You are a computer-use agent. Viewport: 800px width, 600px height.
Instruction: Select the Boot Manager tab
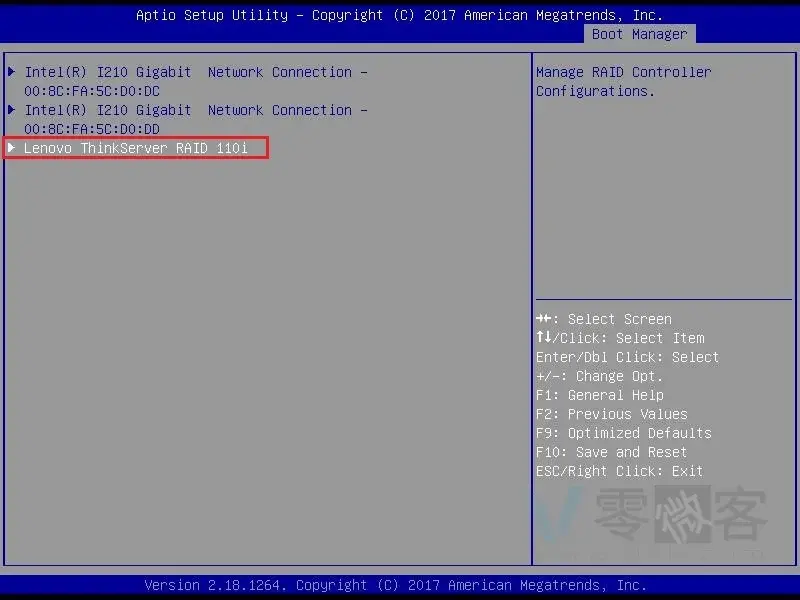(639, 34)
